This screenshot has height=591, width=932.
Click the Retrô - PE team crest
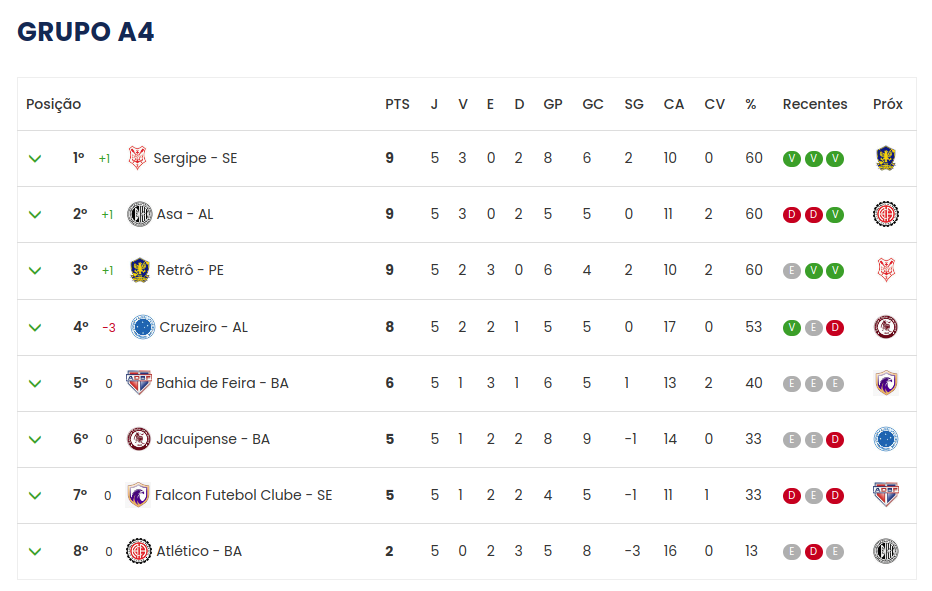[x=140, y=270]
